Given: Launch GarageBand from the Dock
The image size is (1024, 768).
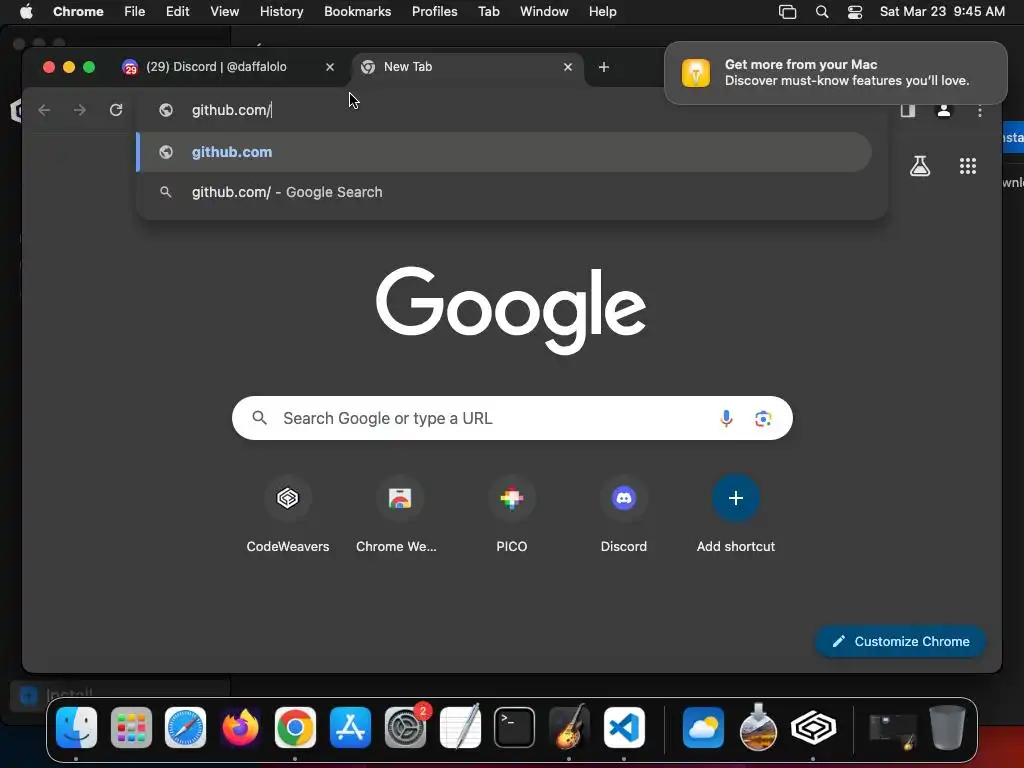Looking at the screenshot, I should coord(569,727).
